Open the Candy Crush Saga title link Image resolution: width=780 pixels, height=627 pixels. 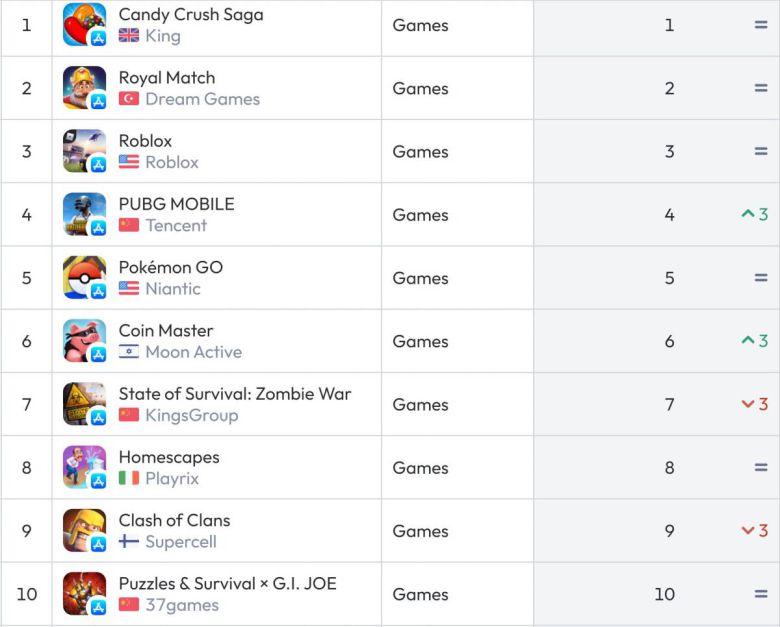191,15
